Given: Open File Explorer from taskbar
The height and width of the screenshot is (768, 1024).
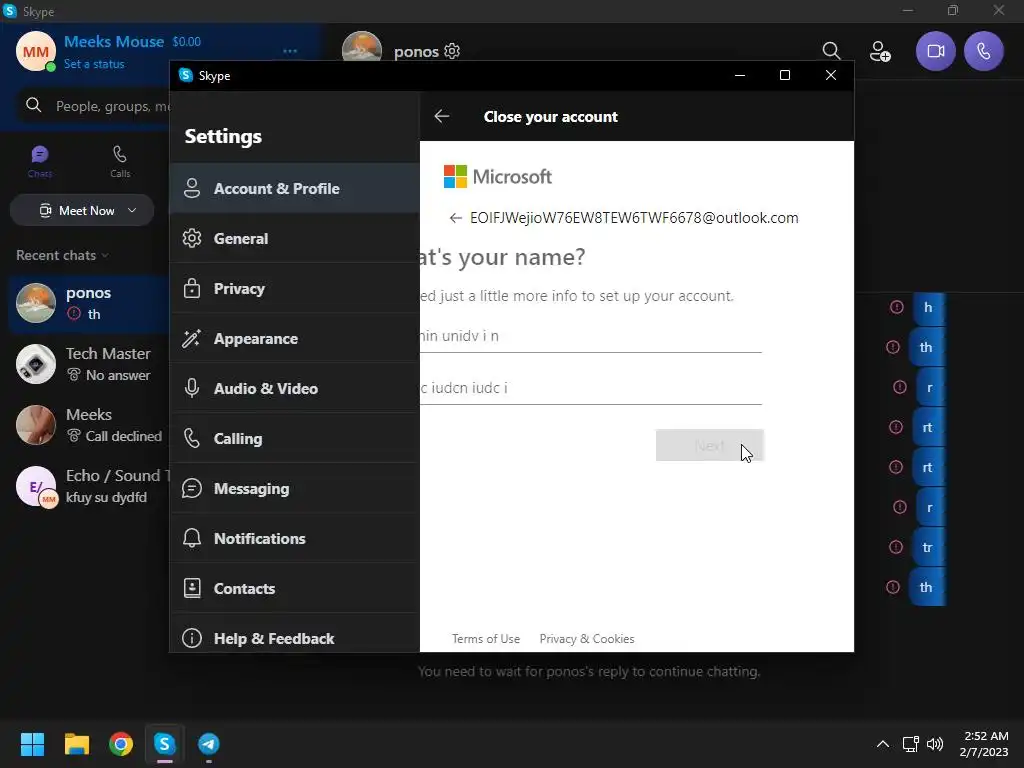Looking at the screenshot, I should point(76,744).
